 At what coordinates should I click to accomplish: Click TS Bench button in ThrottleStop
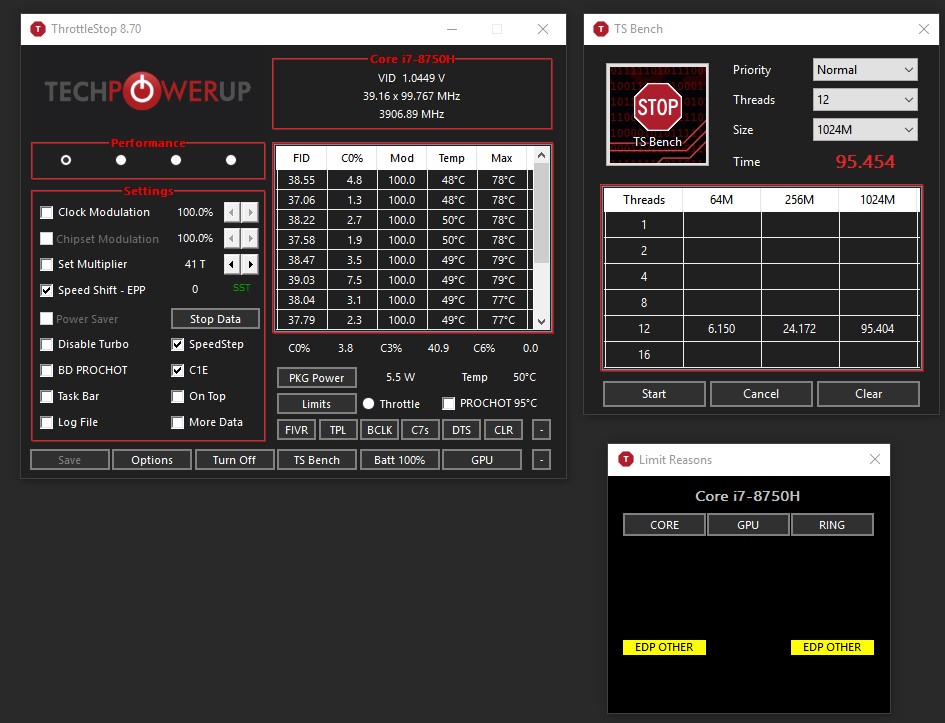[x=317, y=460]
